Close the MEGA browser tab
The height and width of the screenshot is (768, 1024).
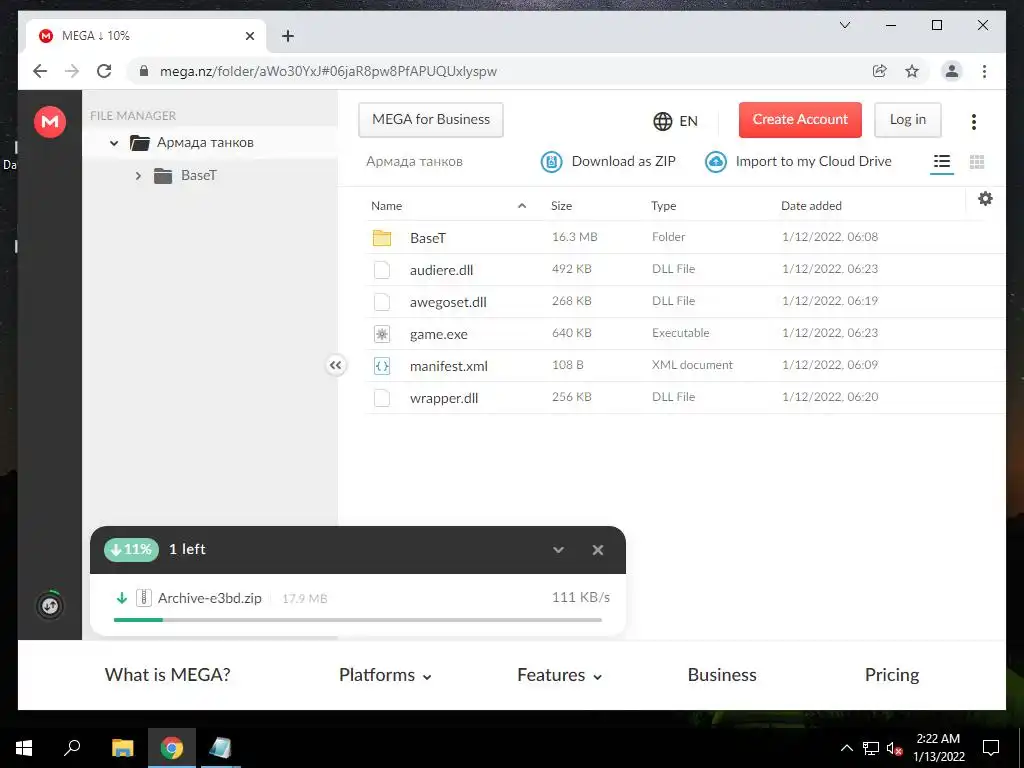tap(249, 36)
